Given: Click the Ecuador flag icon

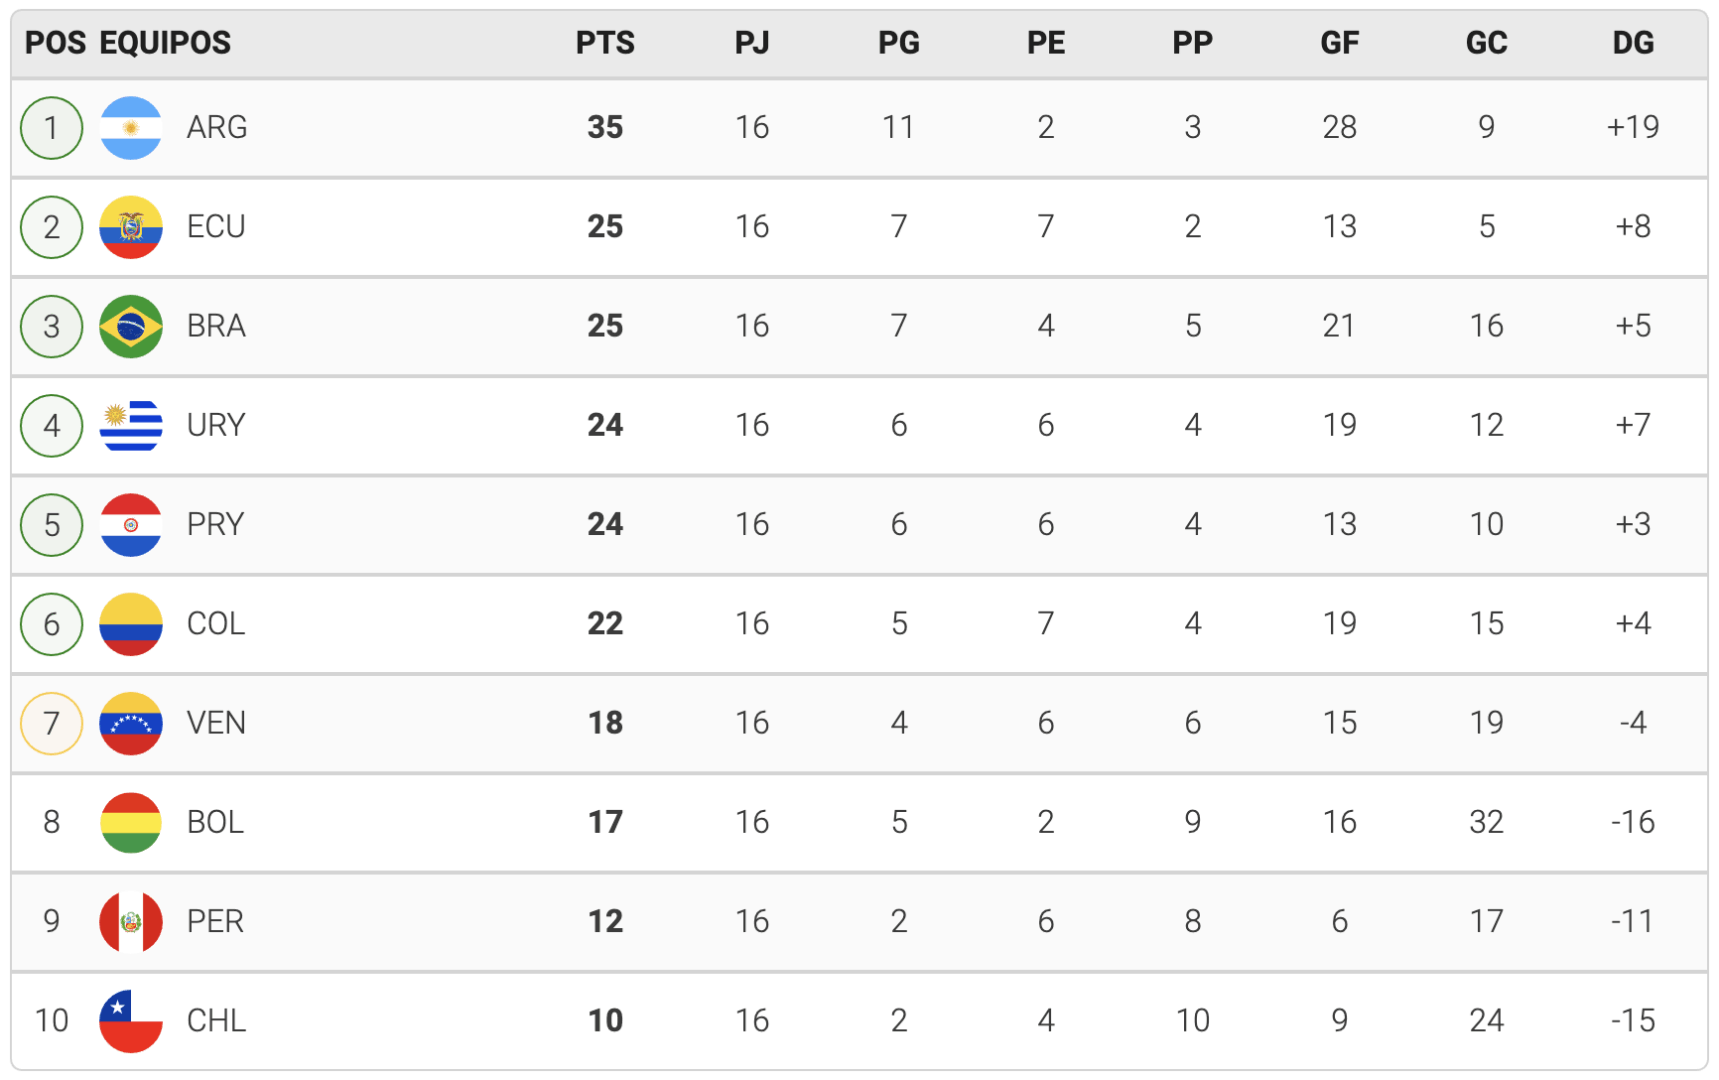Looking at the screenshot, I should (131, 227).
